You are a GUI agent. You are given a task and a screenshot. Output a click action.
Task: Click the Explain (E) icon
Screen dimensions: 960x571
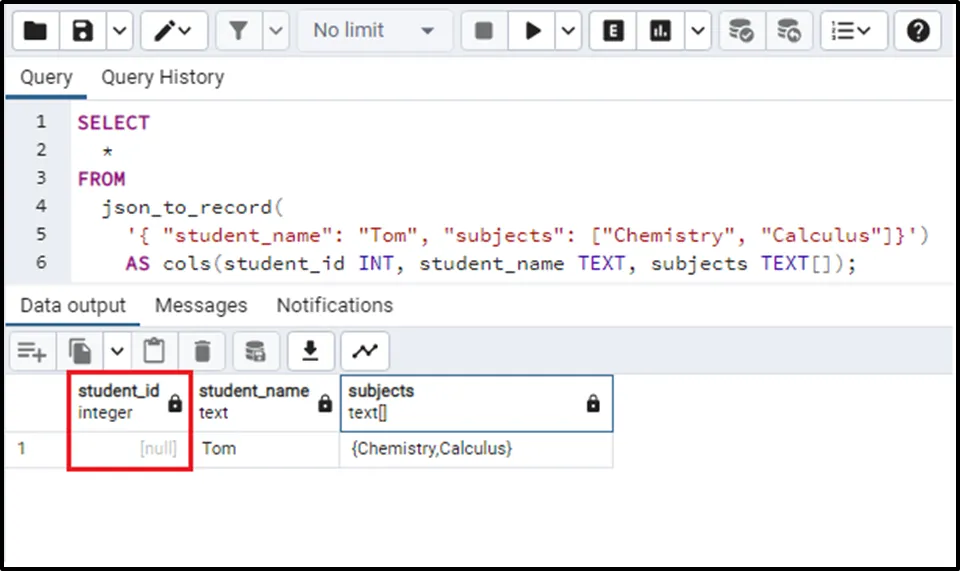coord(613,31)
